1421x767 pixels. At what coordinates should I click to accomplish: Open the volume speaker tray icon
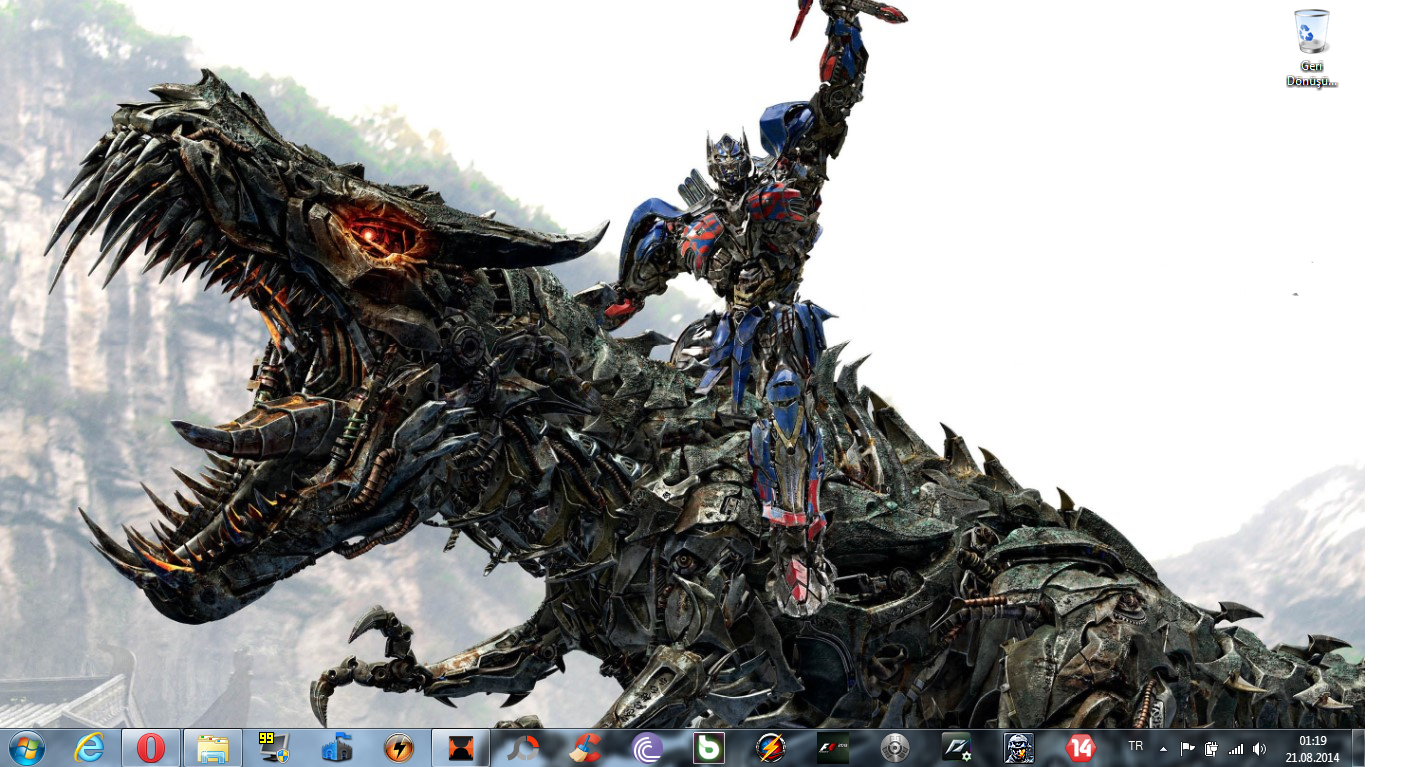(1259, 748)
